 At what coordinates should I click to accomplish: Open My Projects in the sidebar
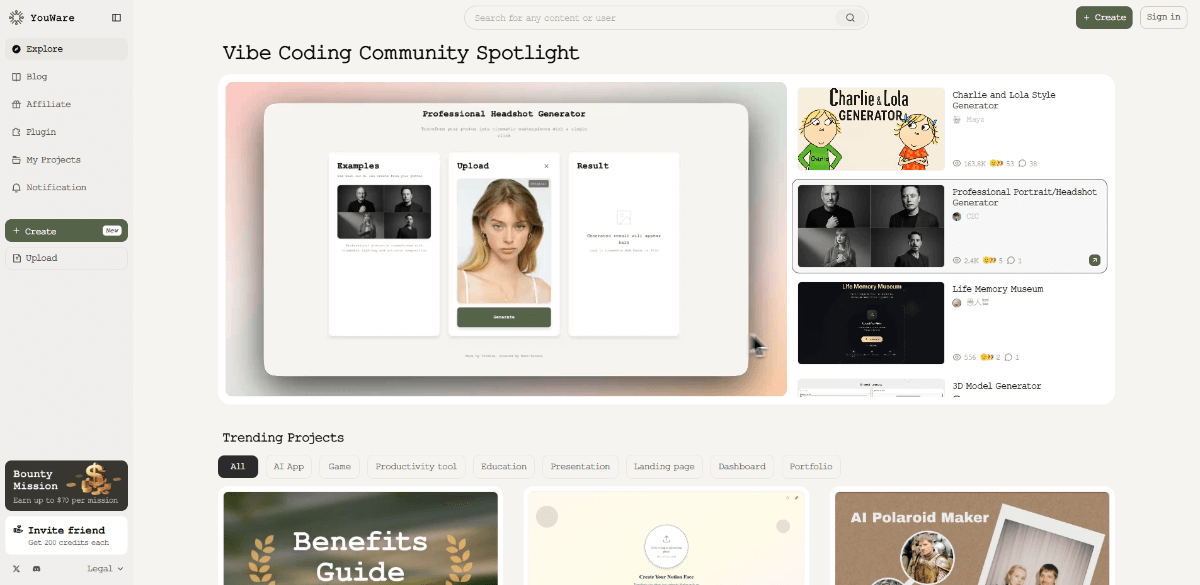(66, 160)
